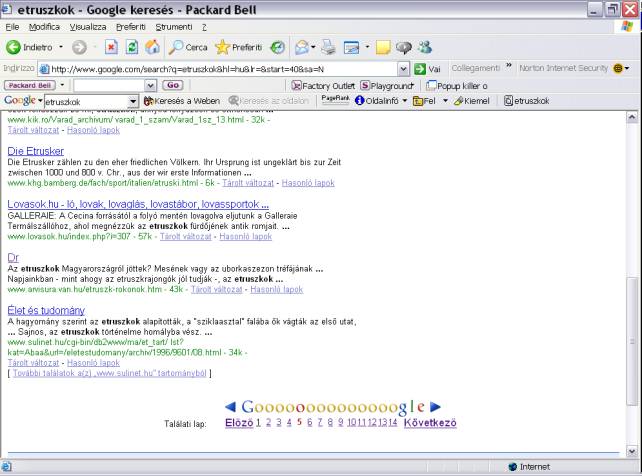Go to the home page icon

coord(152,47)
